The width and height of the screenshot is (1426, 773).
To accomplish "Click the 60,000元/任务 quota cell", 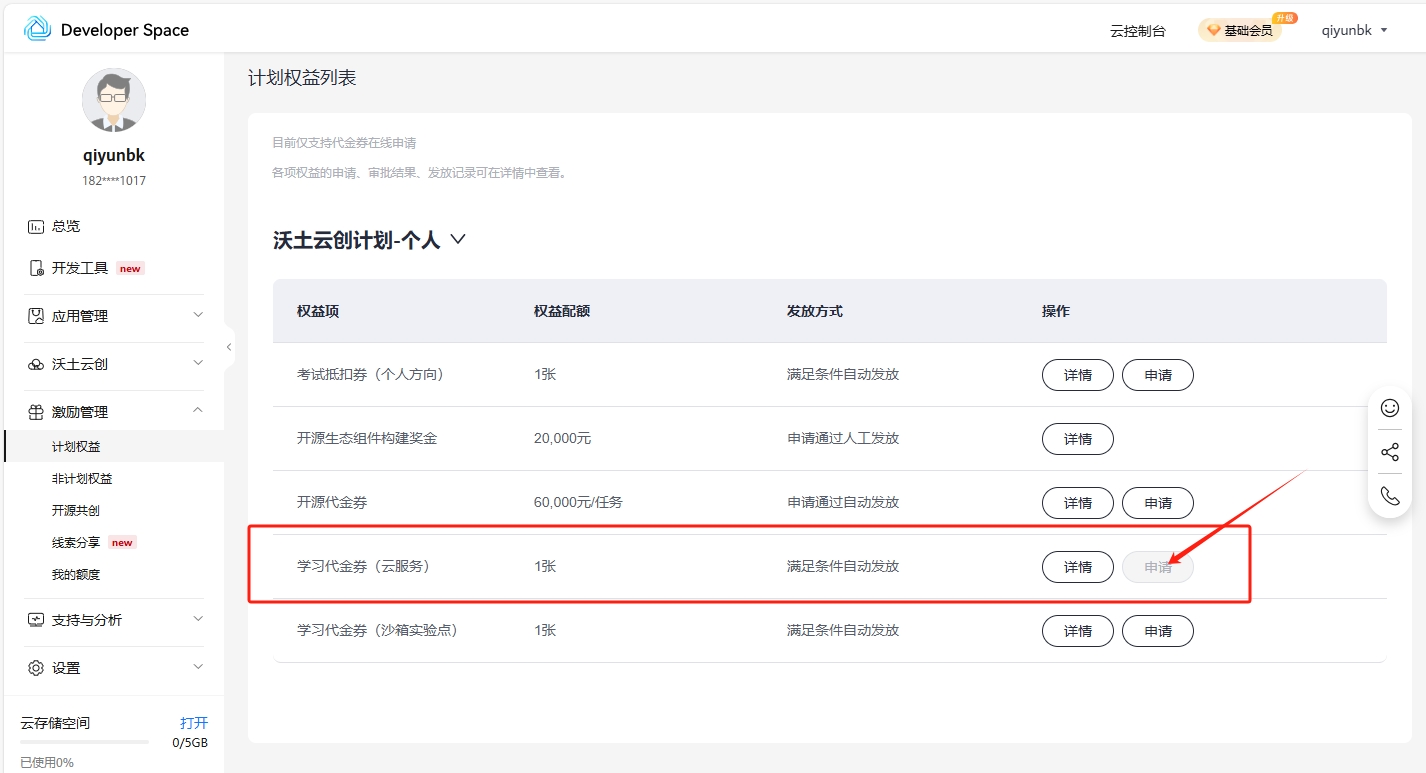I will click(578, 502).
